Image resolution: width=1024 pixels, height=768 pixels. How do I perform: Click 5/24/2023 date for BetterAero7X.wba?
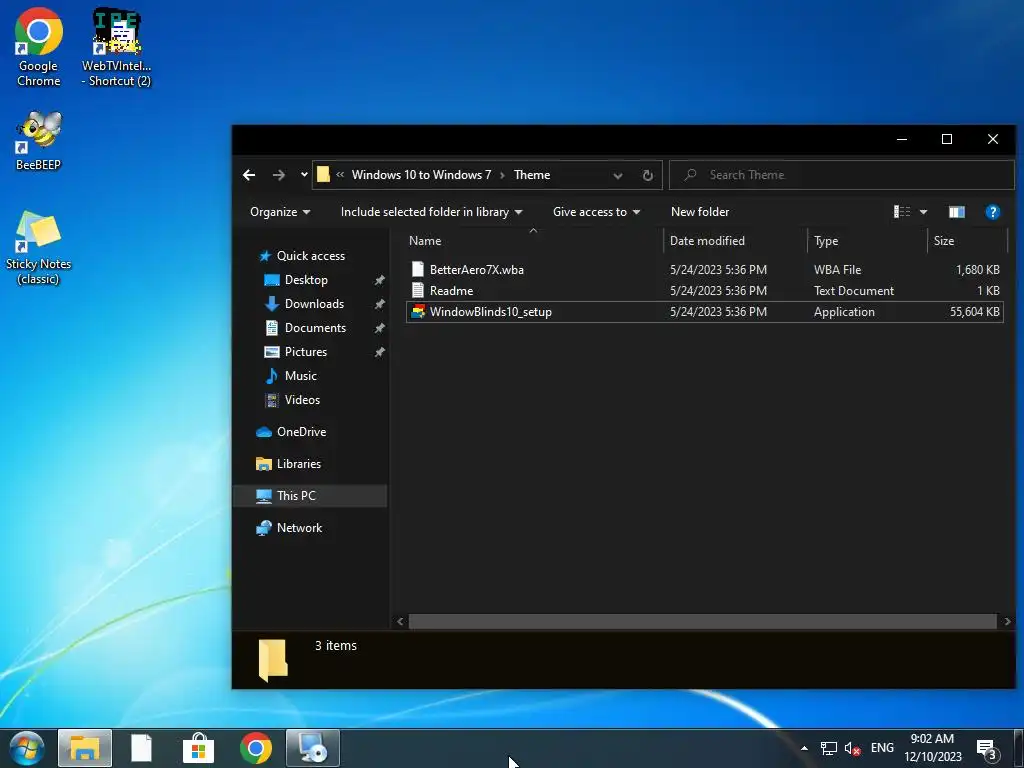[718, 270]
